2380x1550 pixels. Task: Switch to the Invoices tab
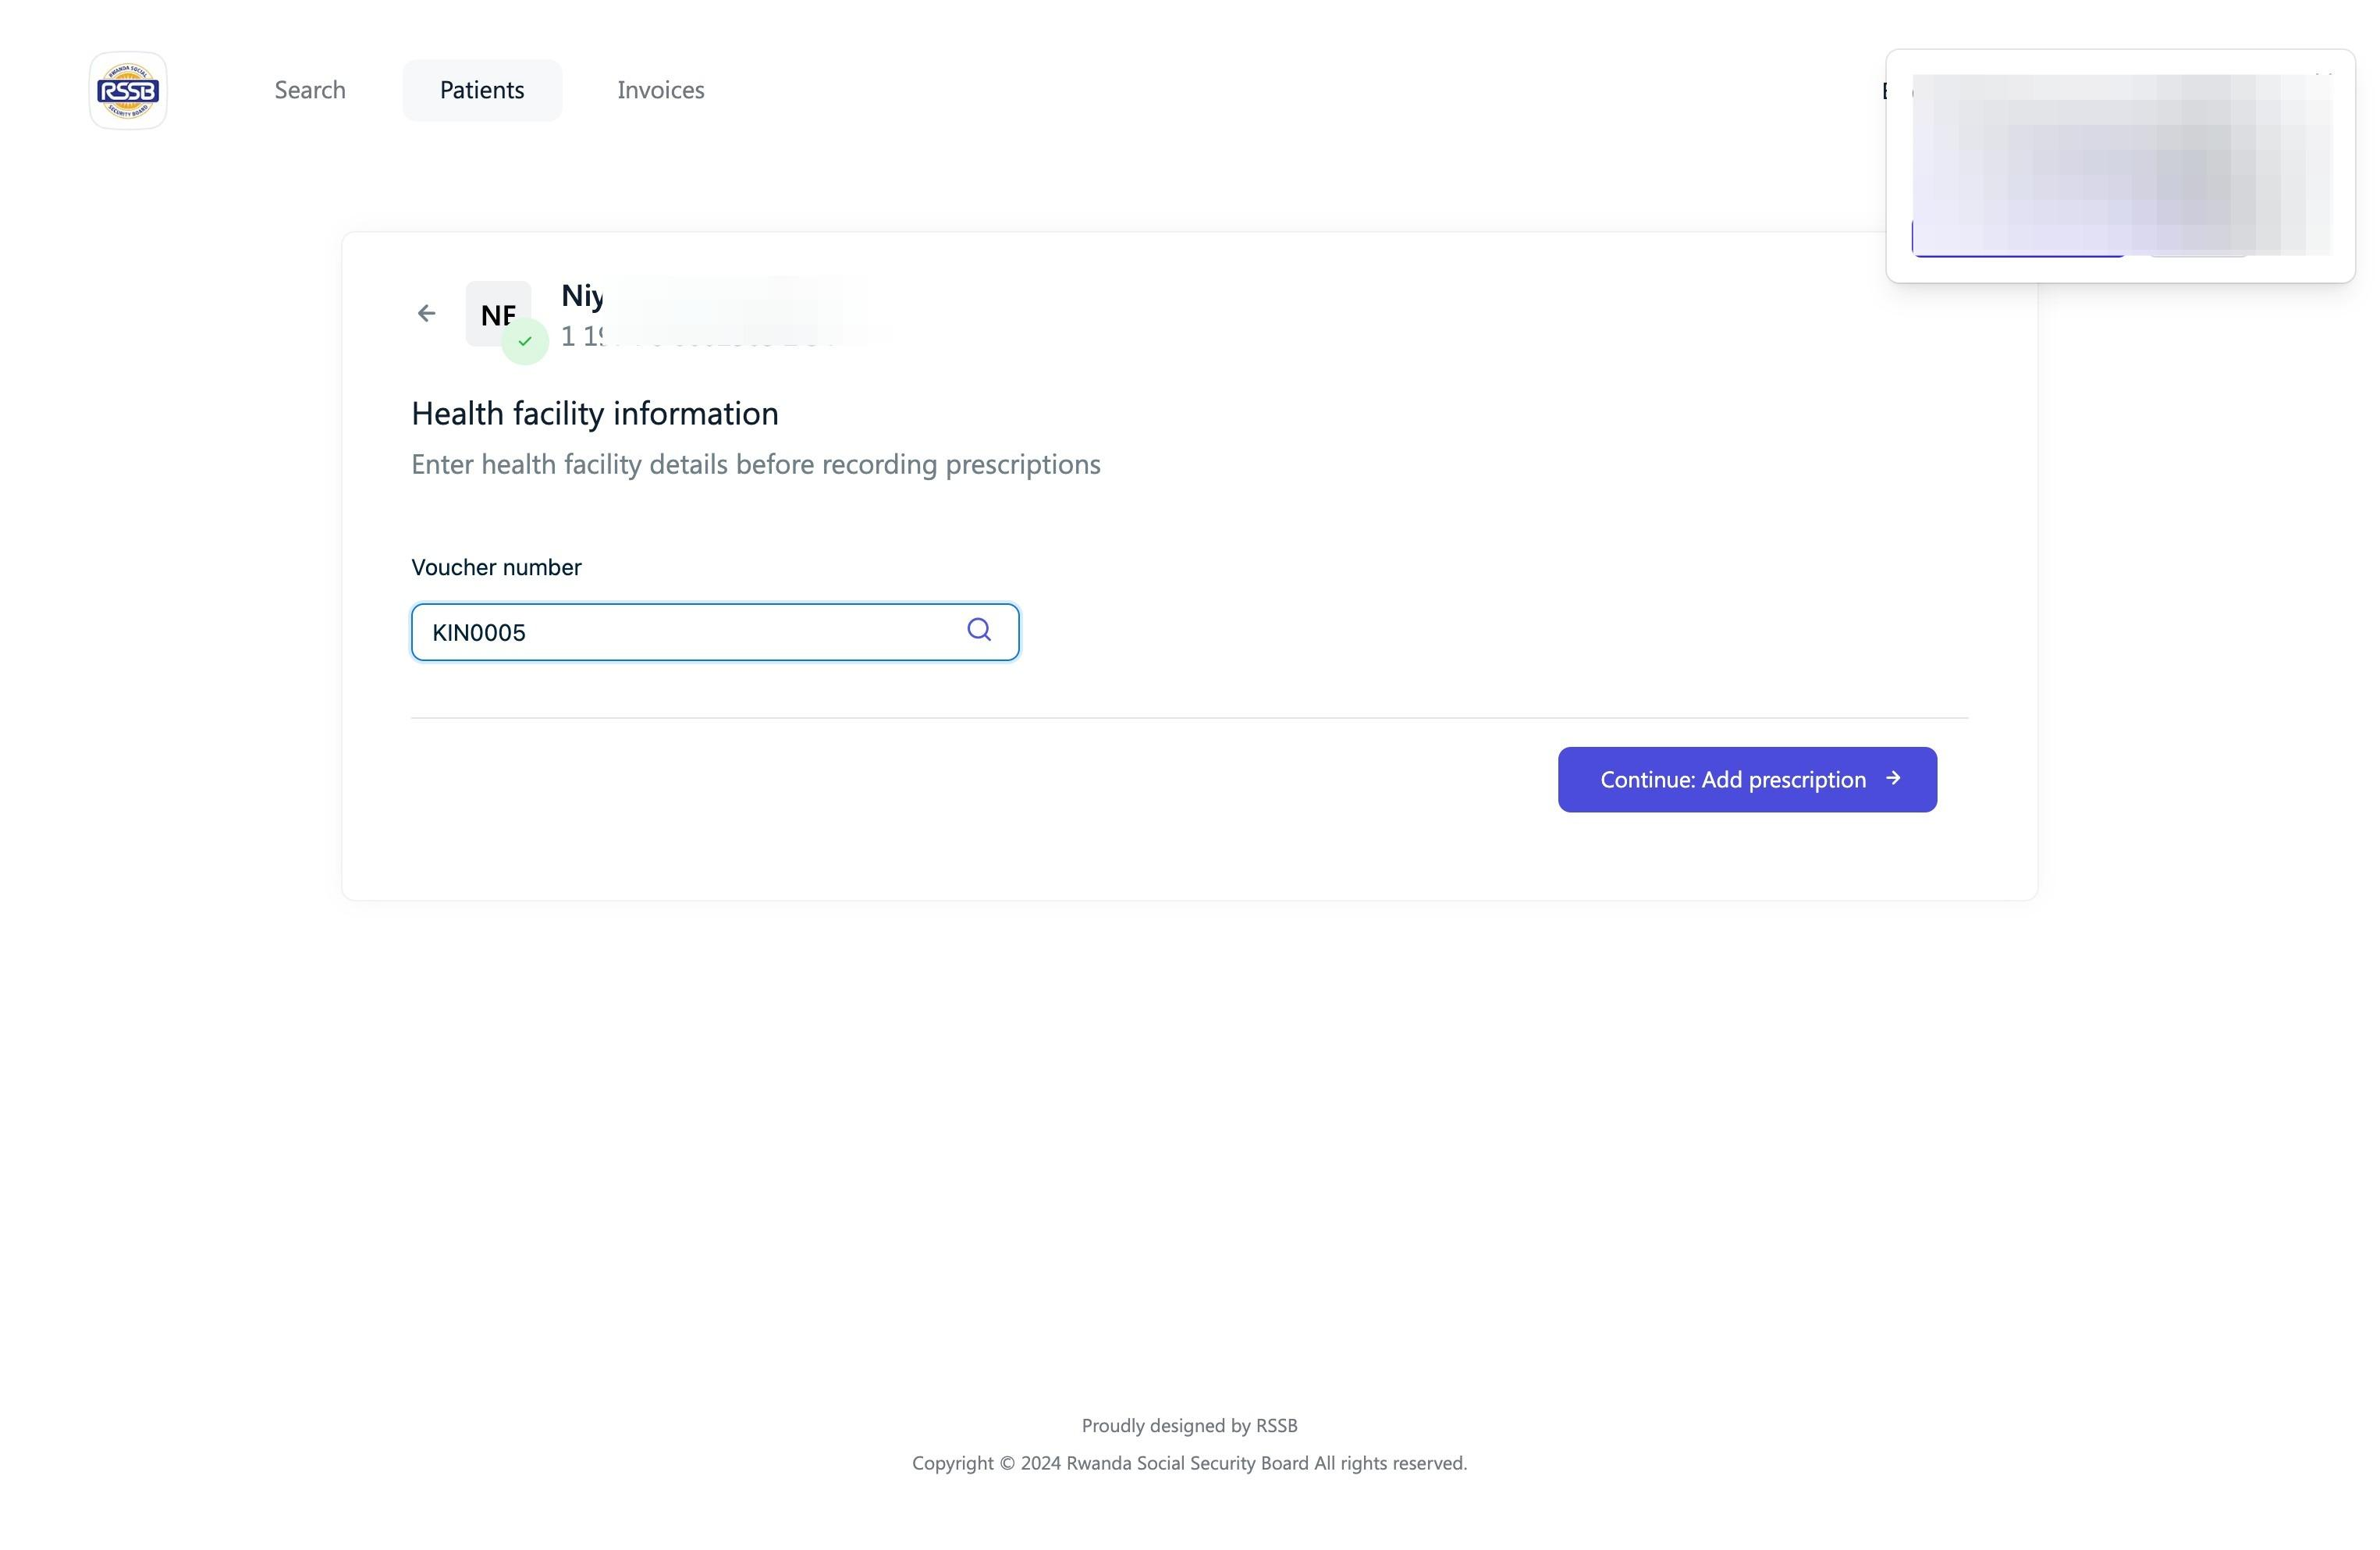coord(660,90)
